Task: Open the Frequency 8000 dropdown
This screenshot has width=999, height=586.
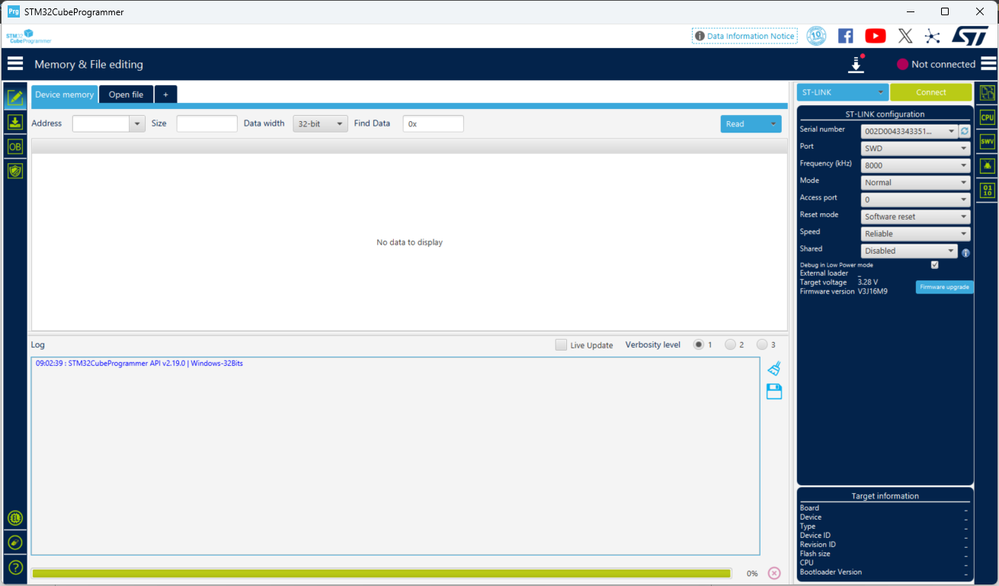Action: [916, 166]
